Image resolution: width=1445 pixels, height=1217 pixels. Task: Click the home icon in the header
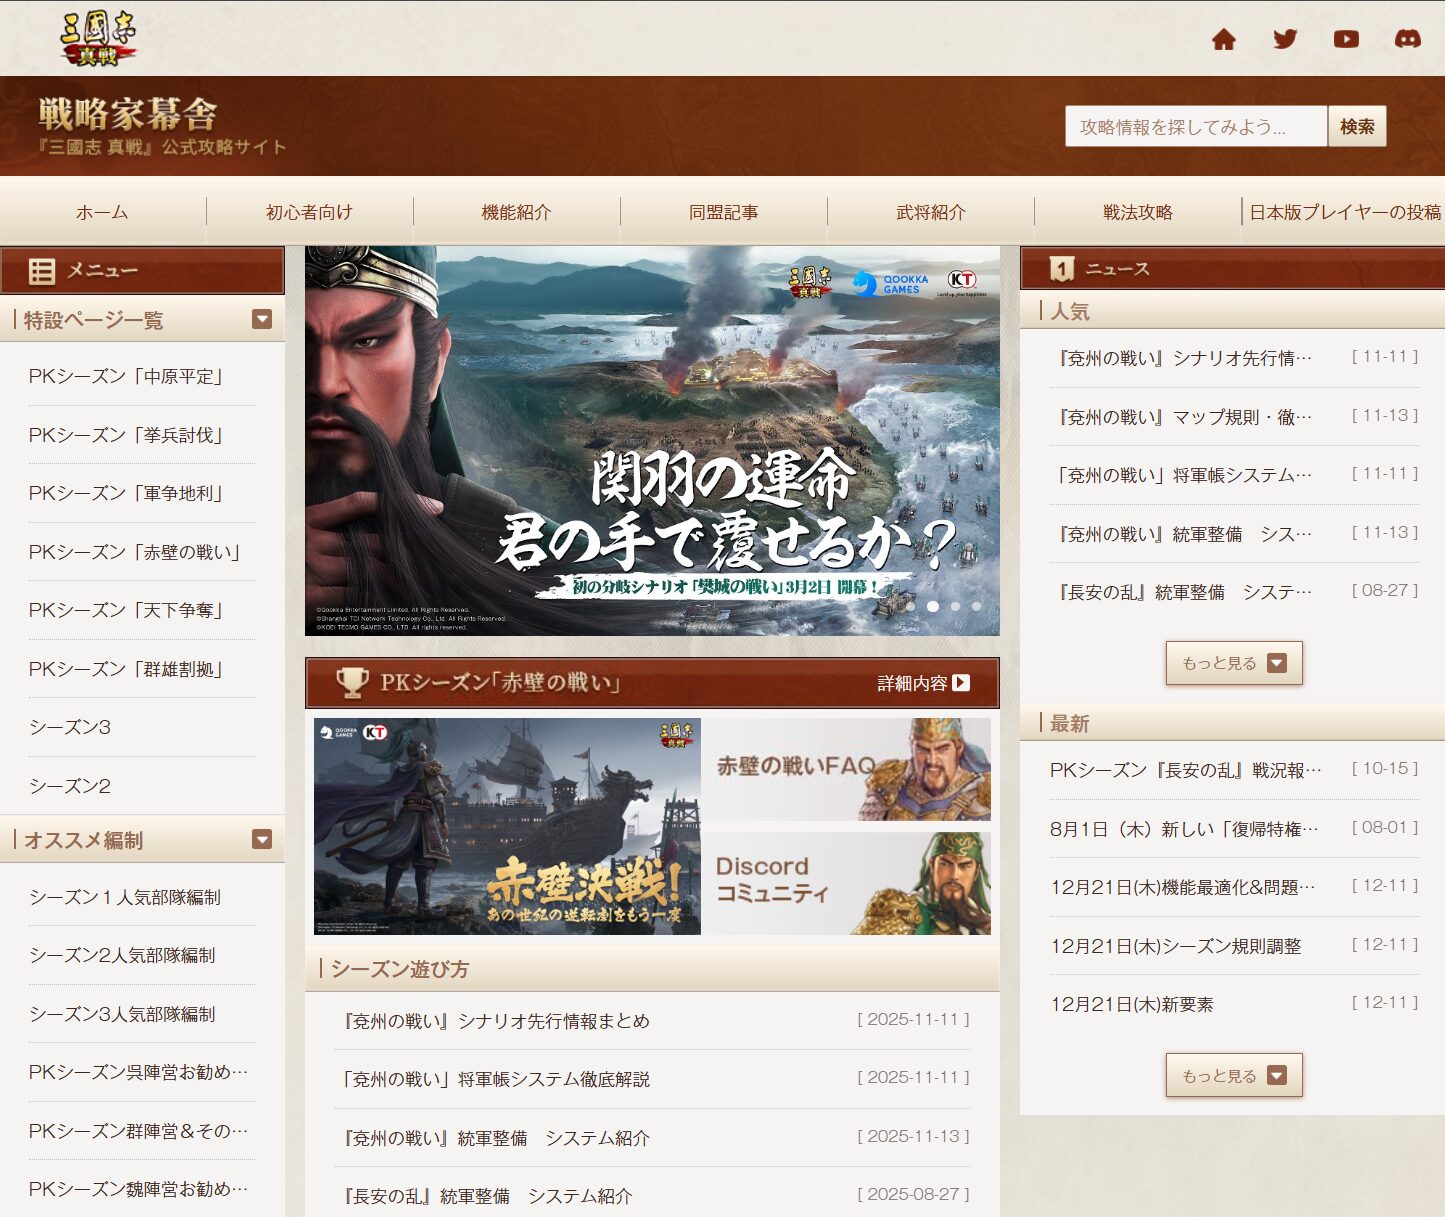1223,39
